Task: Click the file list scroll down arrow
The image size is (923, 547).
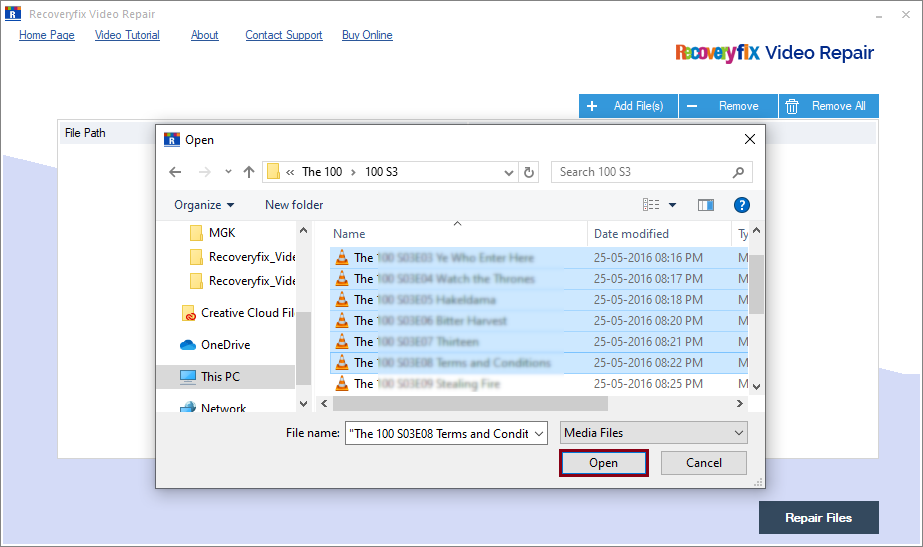Action: coord(756,387)
